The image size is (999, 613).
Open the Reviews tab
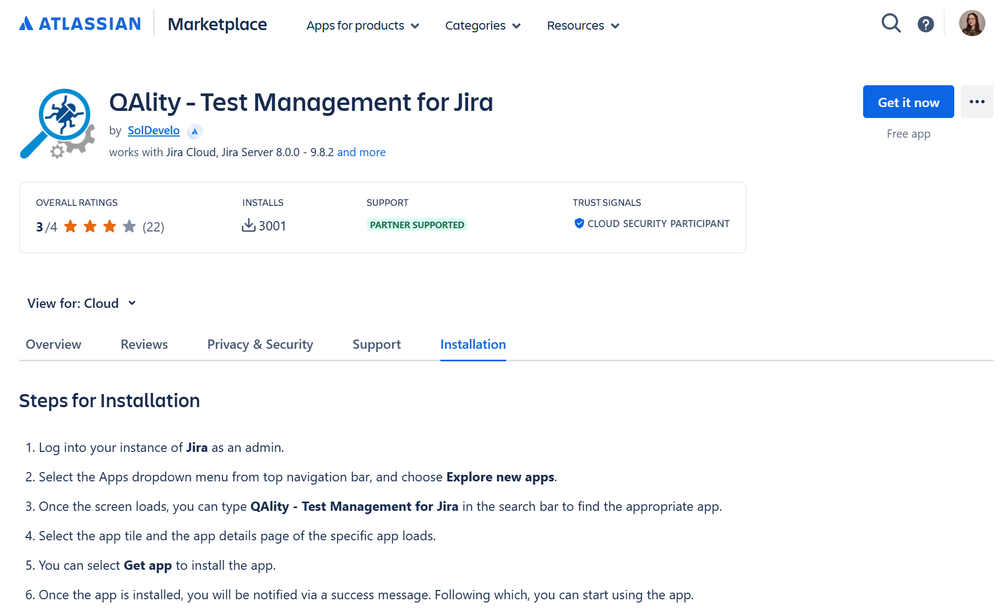[143, 344]
